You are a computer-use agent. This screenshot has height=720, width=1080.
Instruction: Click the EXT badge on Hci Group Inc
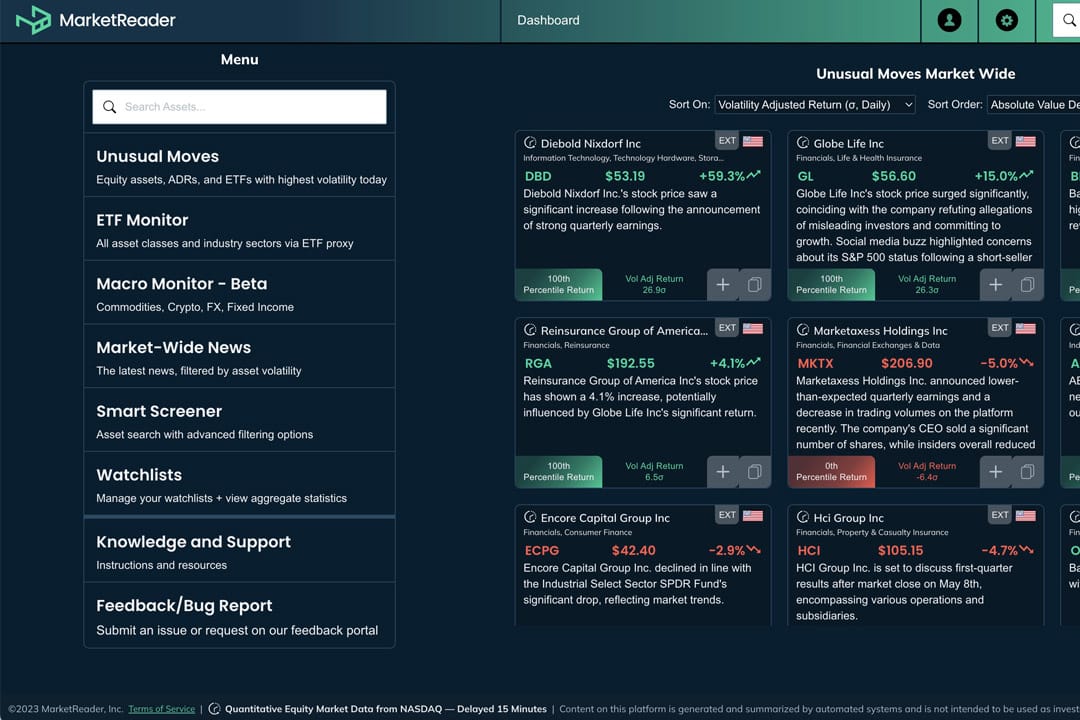(x=1000, y=515)
